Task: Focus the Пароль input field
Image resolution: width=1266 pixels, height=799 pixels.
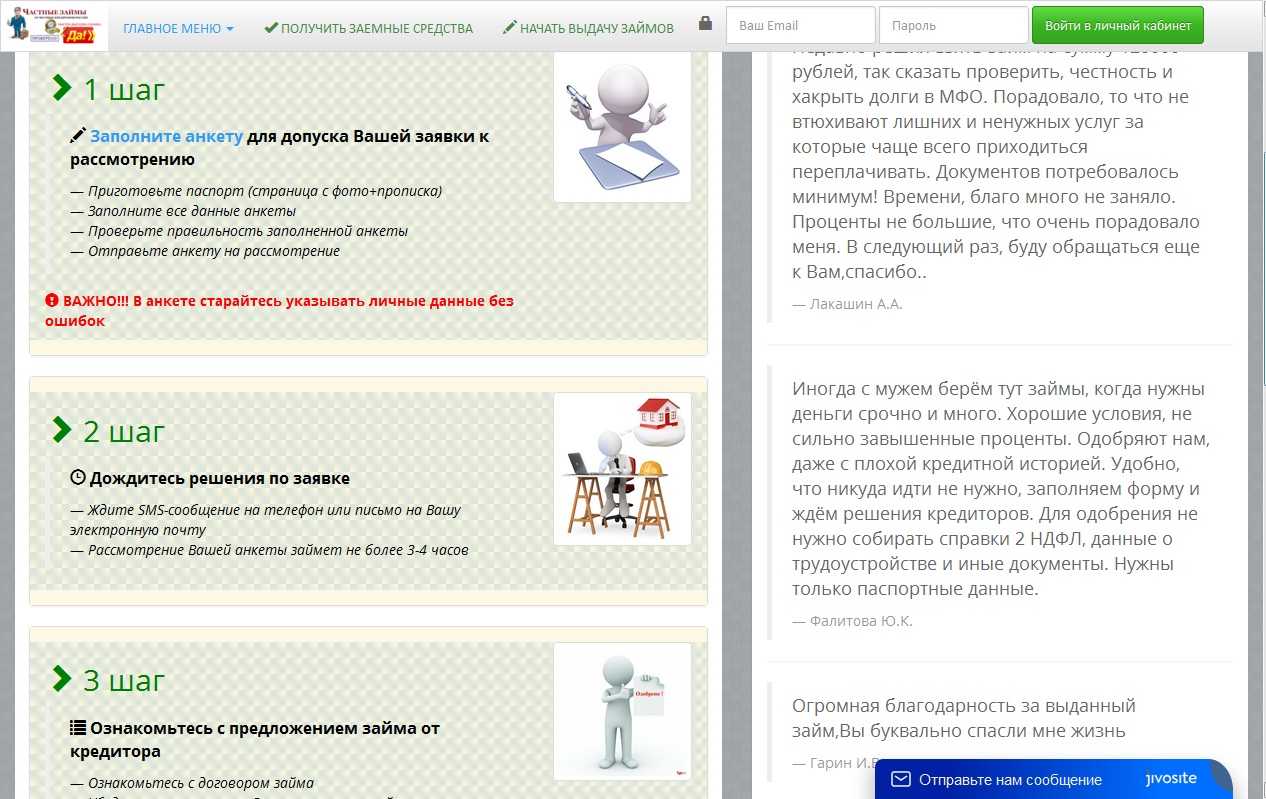Action: pos(953,25)
